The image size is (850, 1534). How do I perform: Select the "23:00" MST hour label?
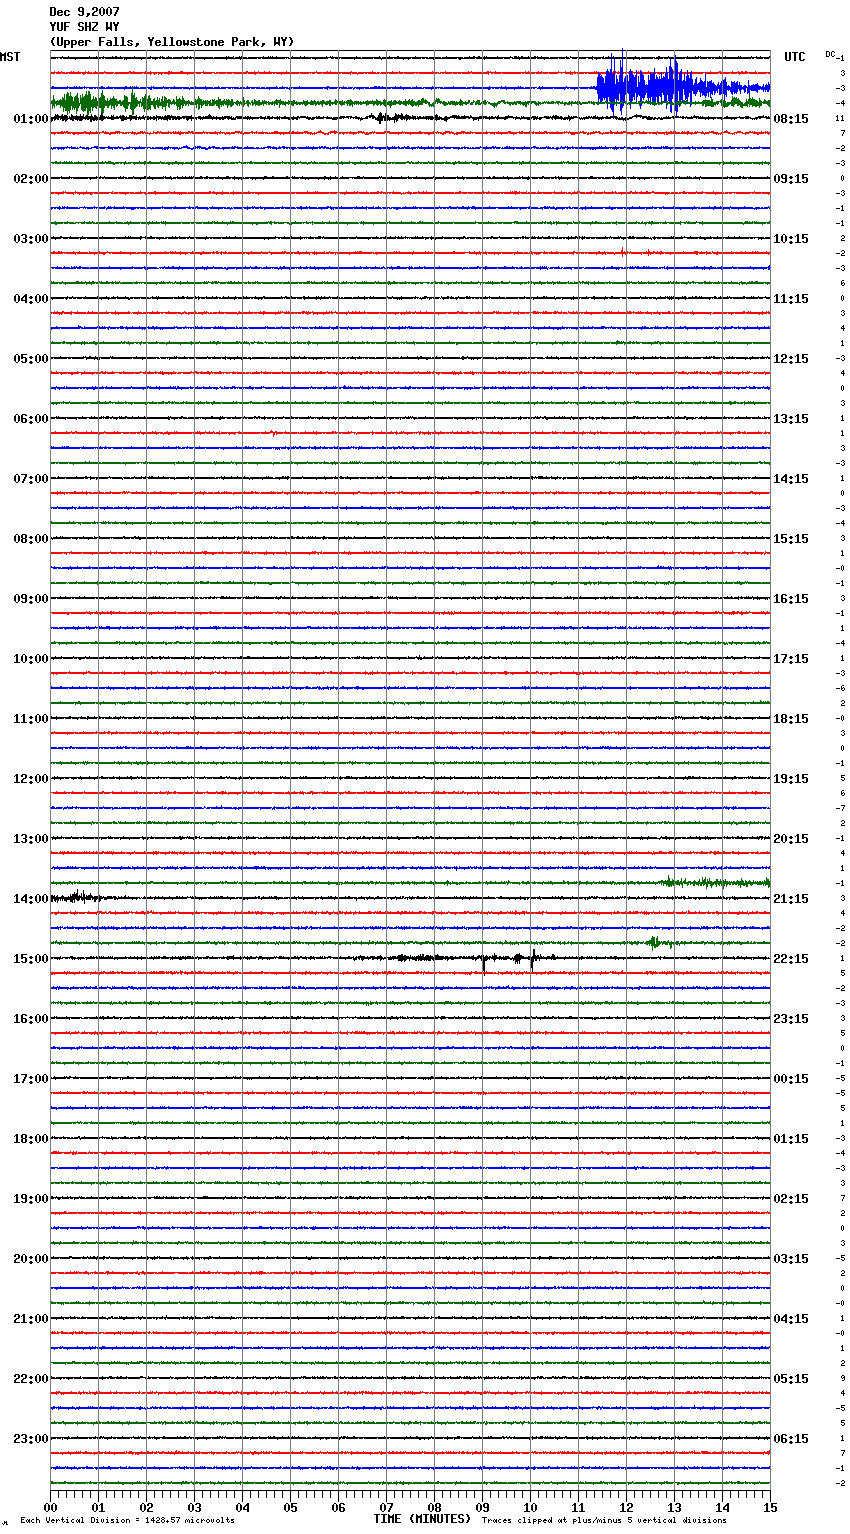point(31,1439)
